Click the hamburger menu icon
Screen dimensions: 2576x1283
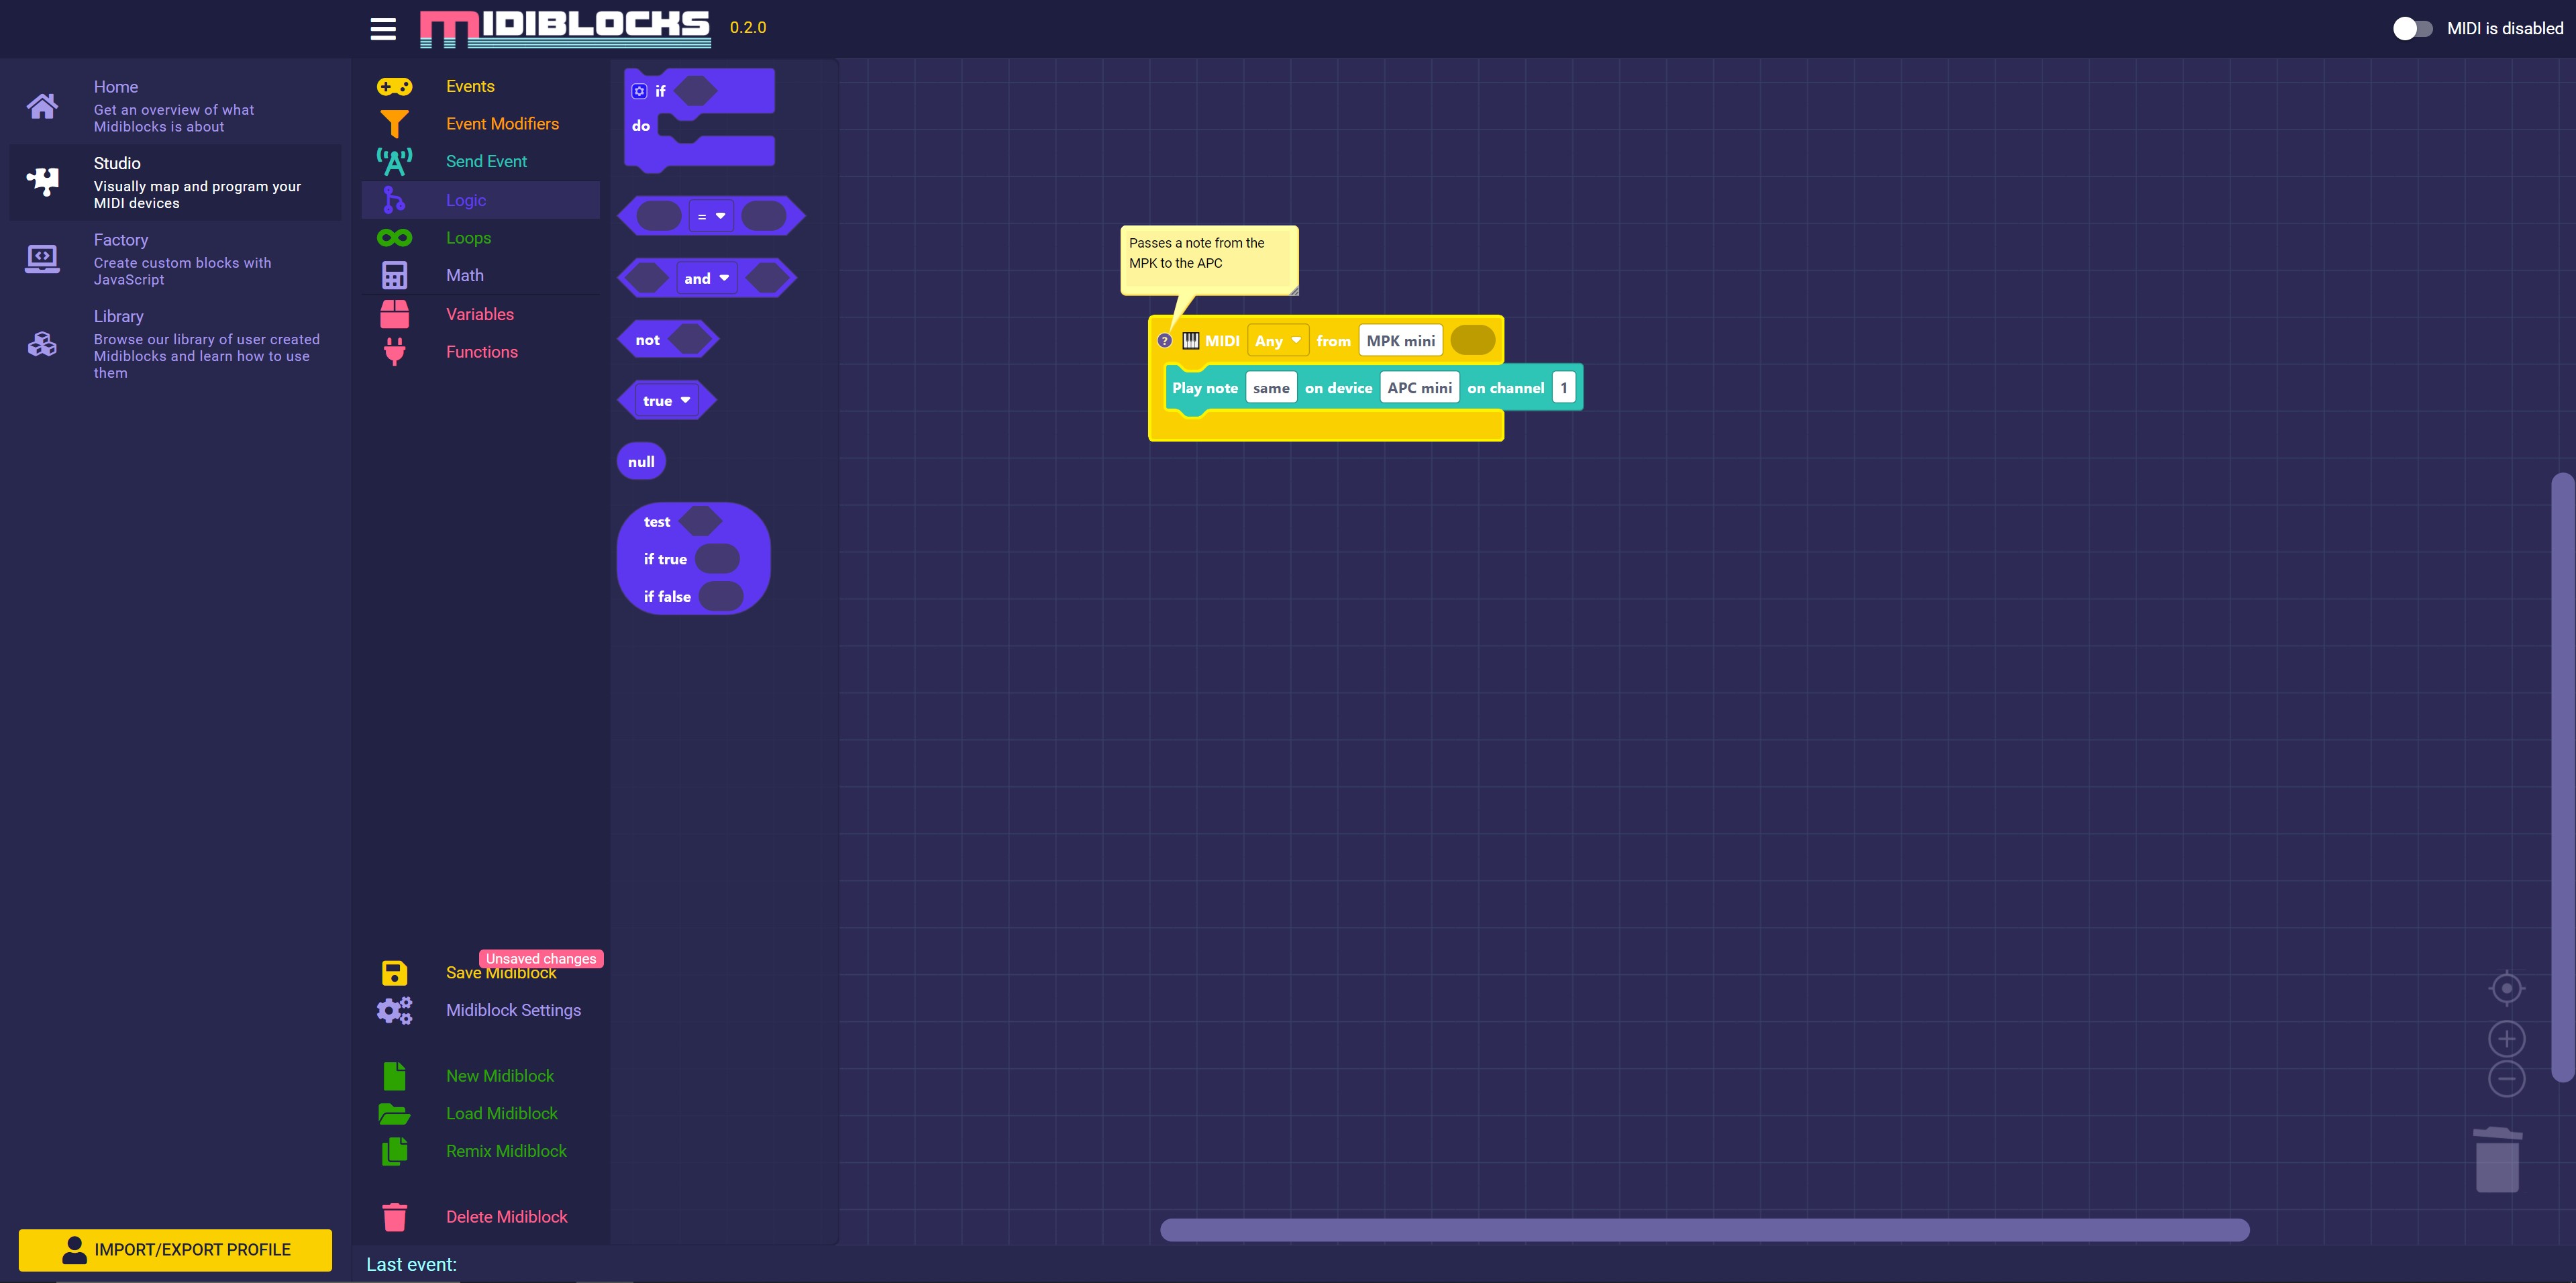[x=383, y=28]
